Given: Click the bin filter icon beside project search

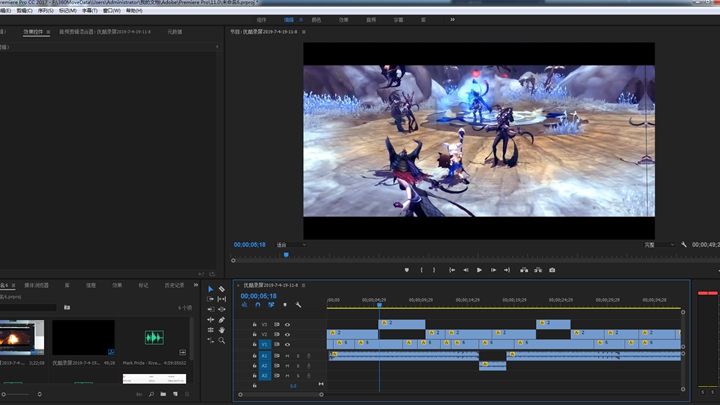Looking at the screenshot, I should coord(67,308).
